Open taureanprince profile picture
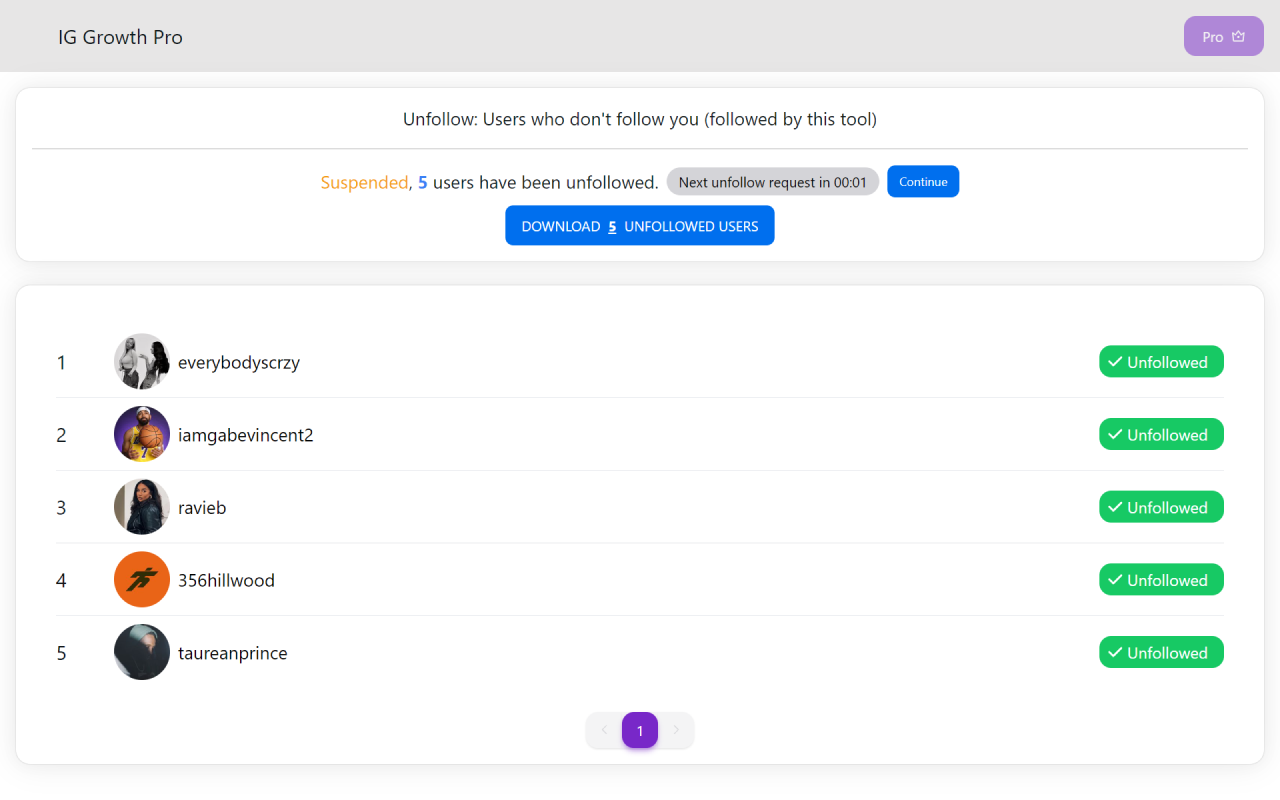Viewport: 1280px width, 800px height. tap(142, 652)
